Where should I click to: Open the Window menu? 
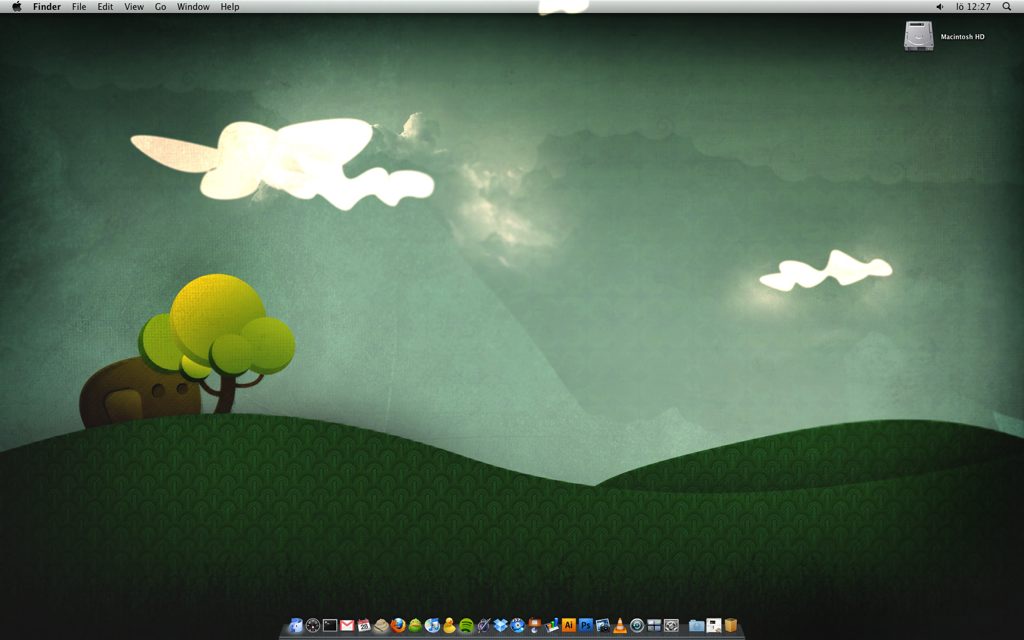193,7
